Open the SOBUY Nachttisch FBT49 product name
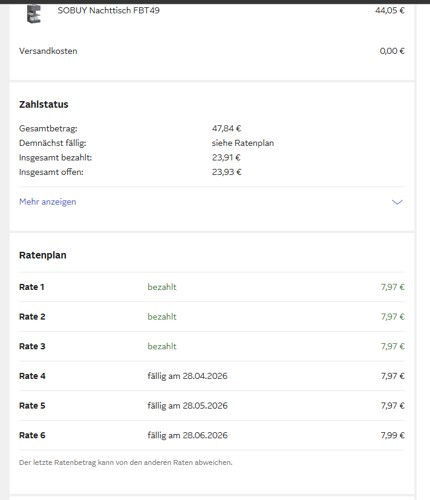Screen dimensions: 430x500 109,10
